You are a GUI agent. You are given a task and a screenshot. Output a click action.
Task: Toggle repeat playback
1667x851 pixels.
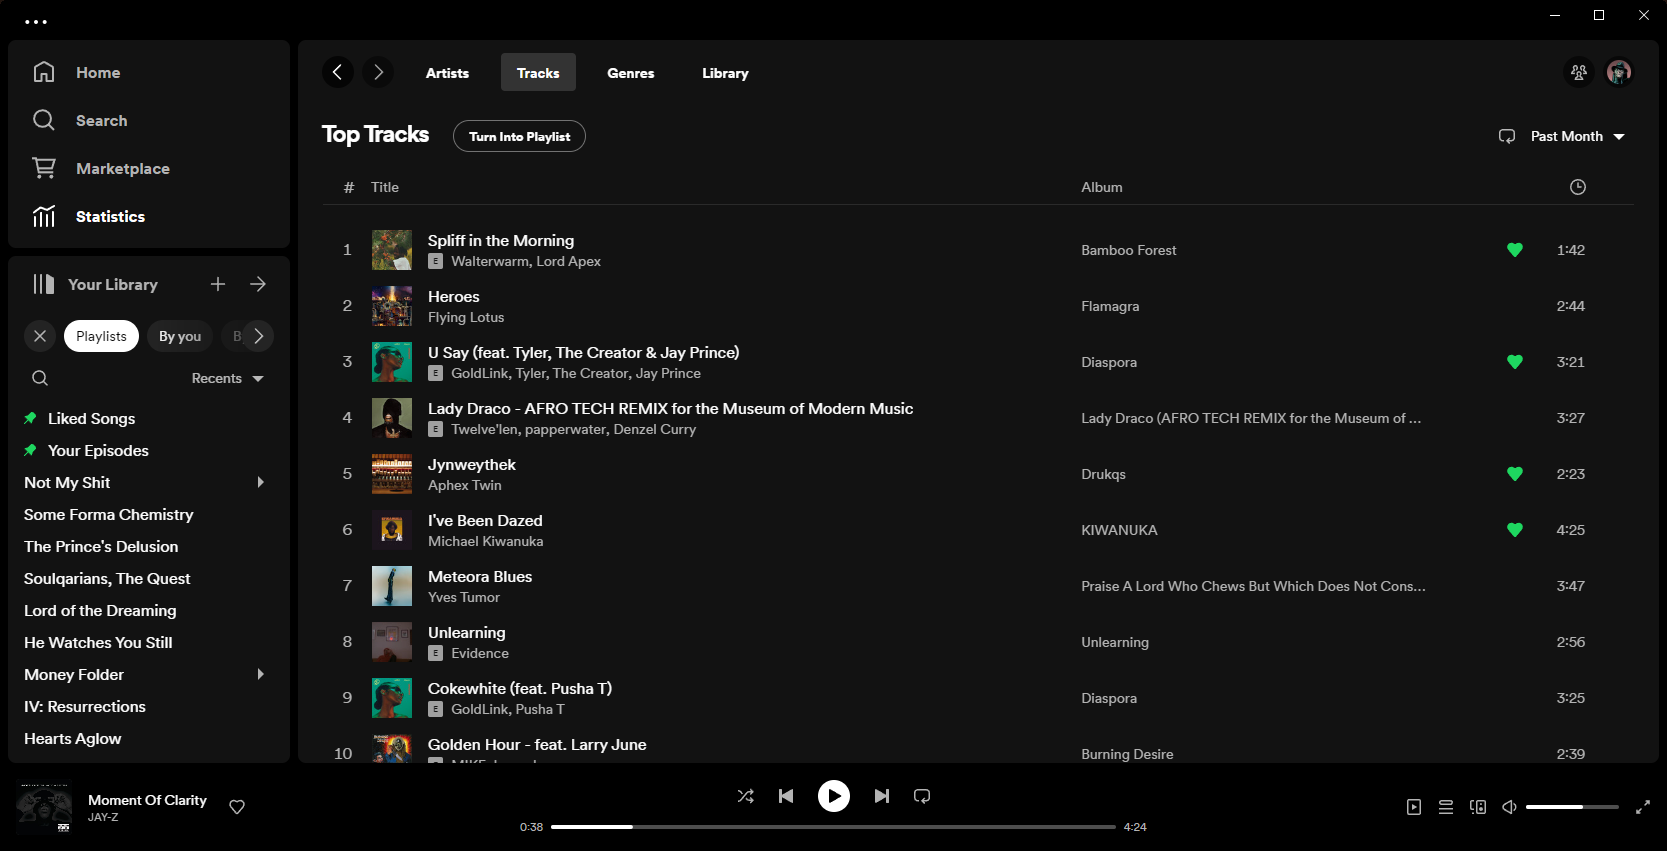(x=922, y=796)
